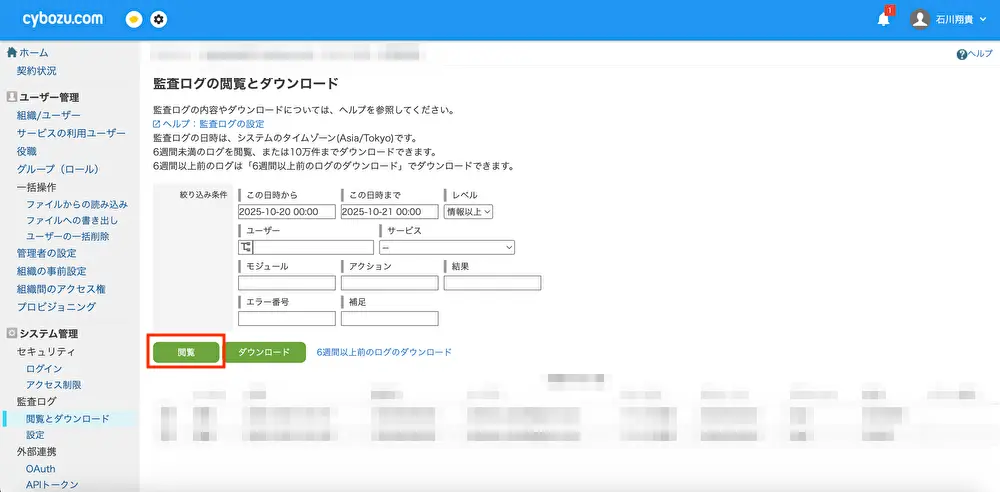Image resolution: width=1000 pixels, height=492 pixels.
Task: Click the この日時まで date field
Action: tap(390, 212)
